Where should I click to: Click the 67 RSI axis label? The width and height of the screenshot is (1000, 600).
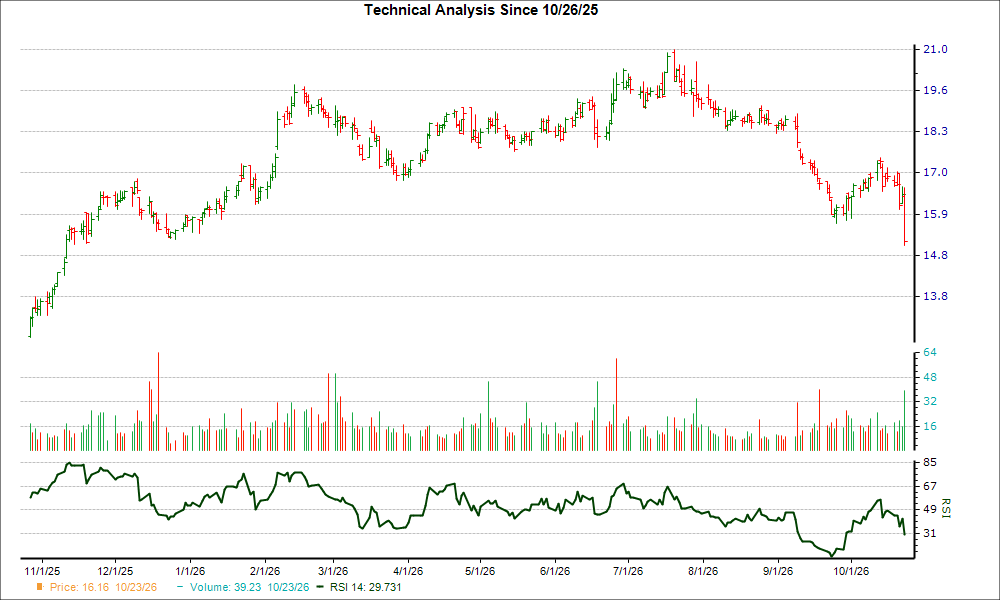point(930,486)
